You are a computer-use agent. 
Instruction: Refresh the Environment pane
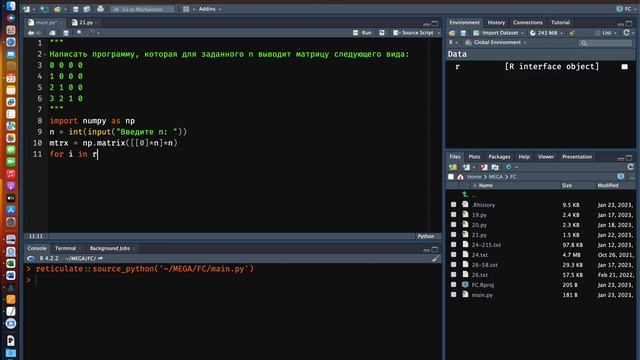[627, 33]
